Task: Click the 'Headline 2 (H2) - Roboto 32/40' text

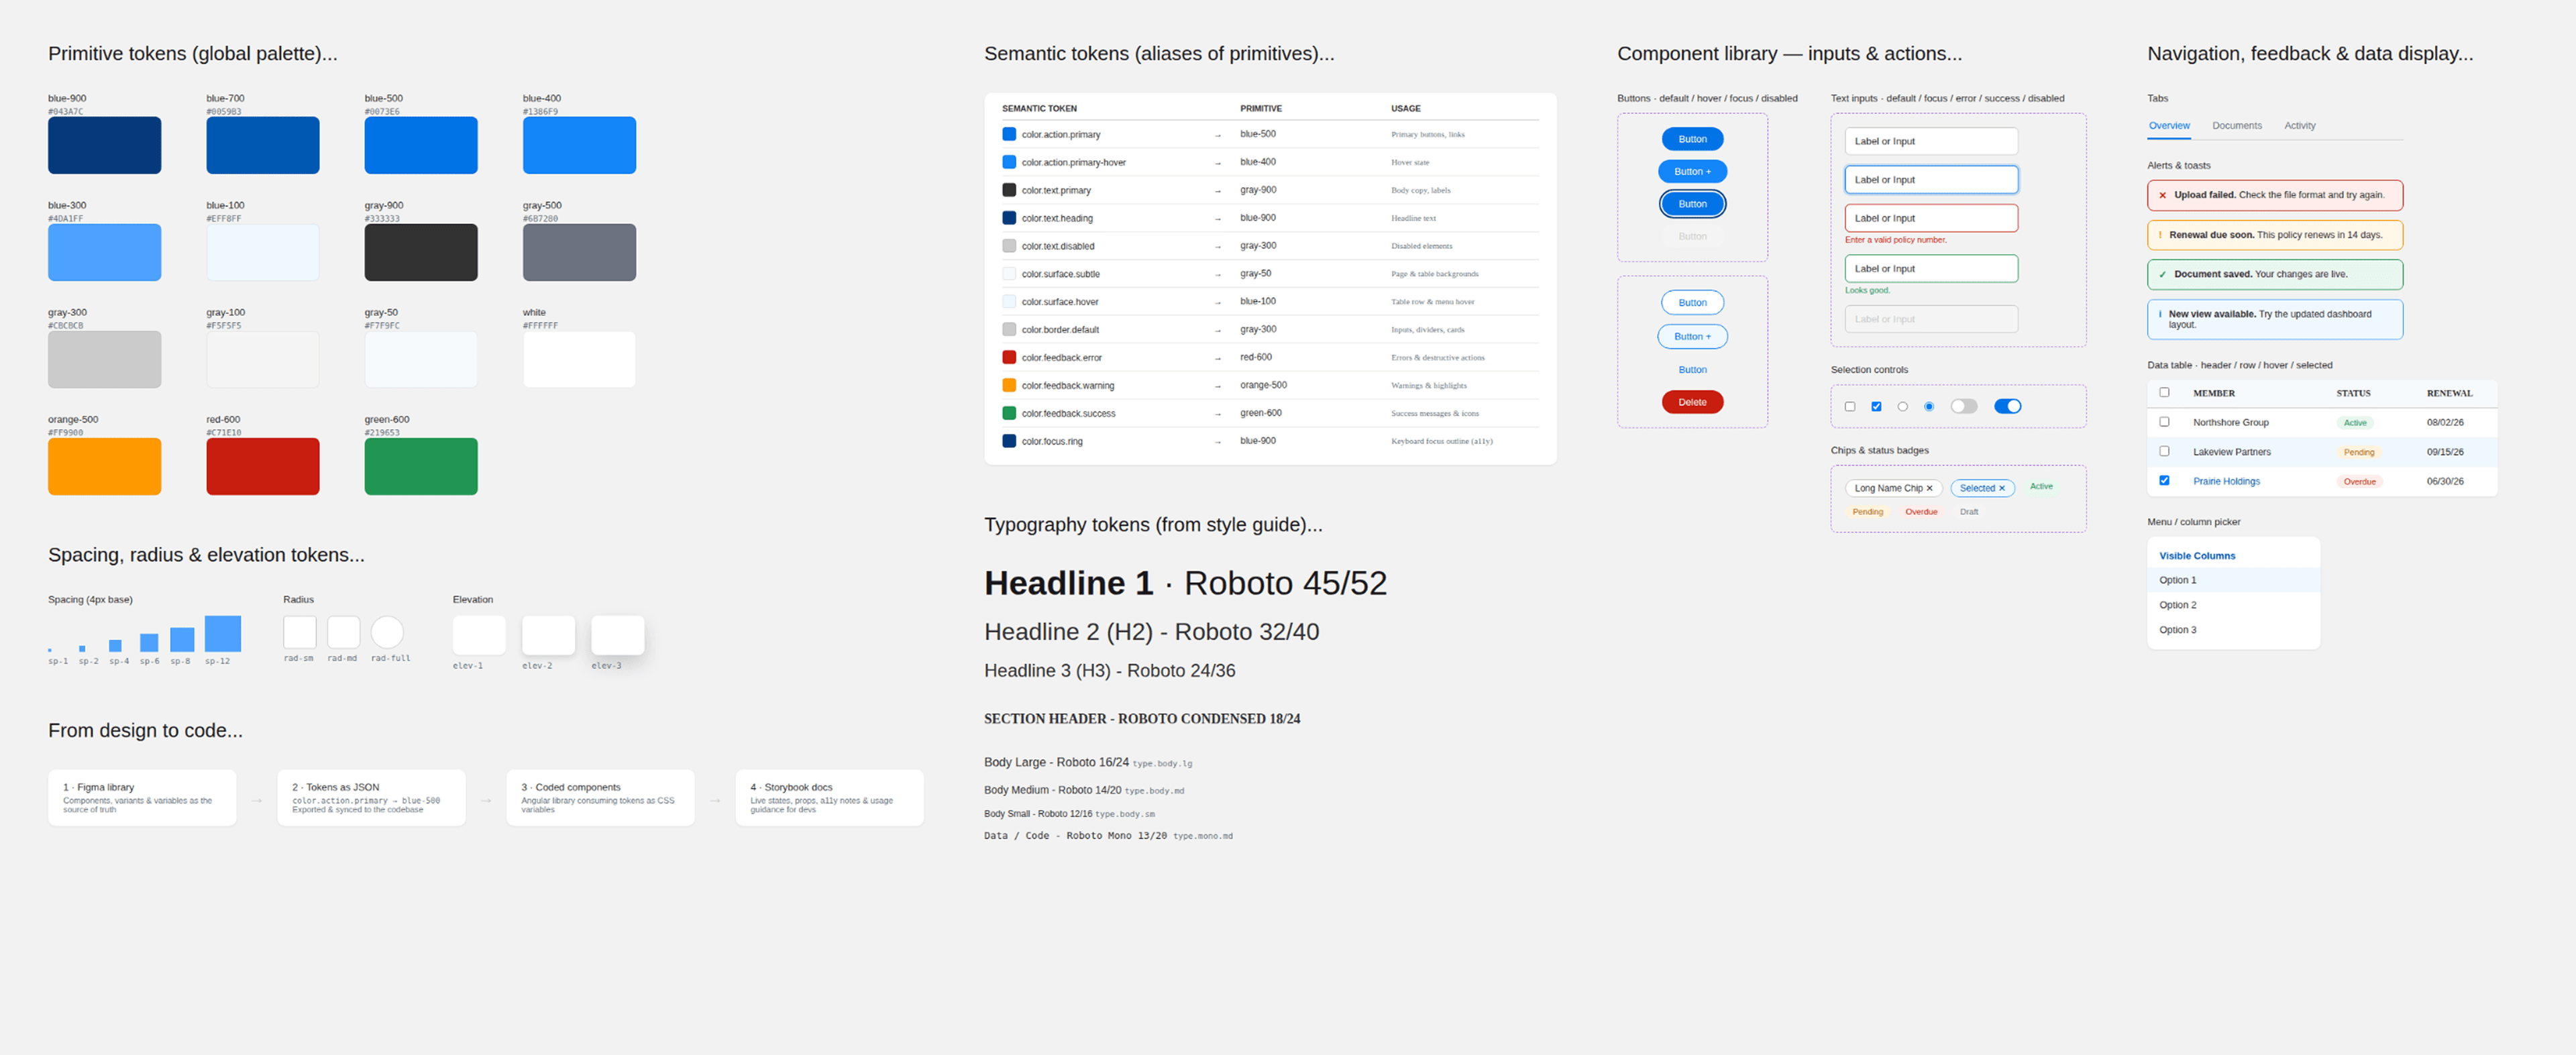Action: coord(1151,632)
